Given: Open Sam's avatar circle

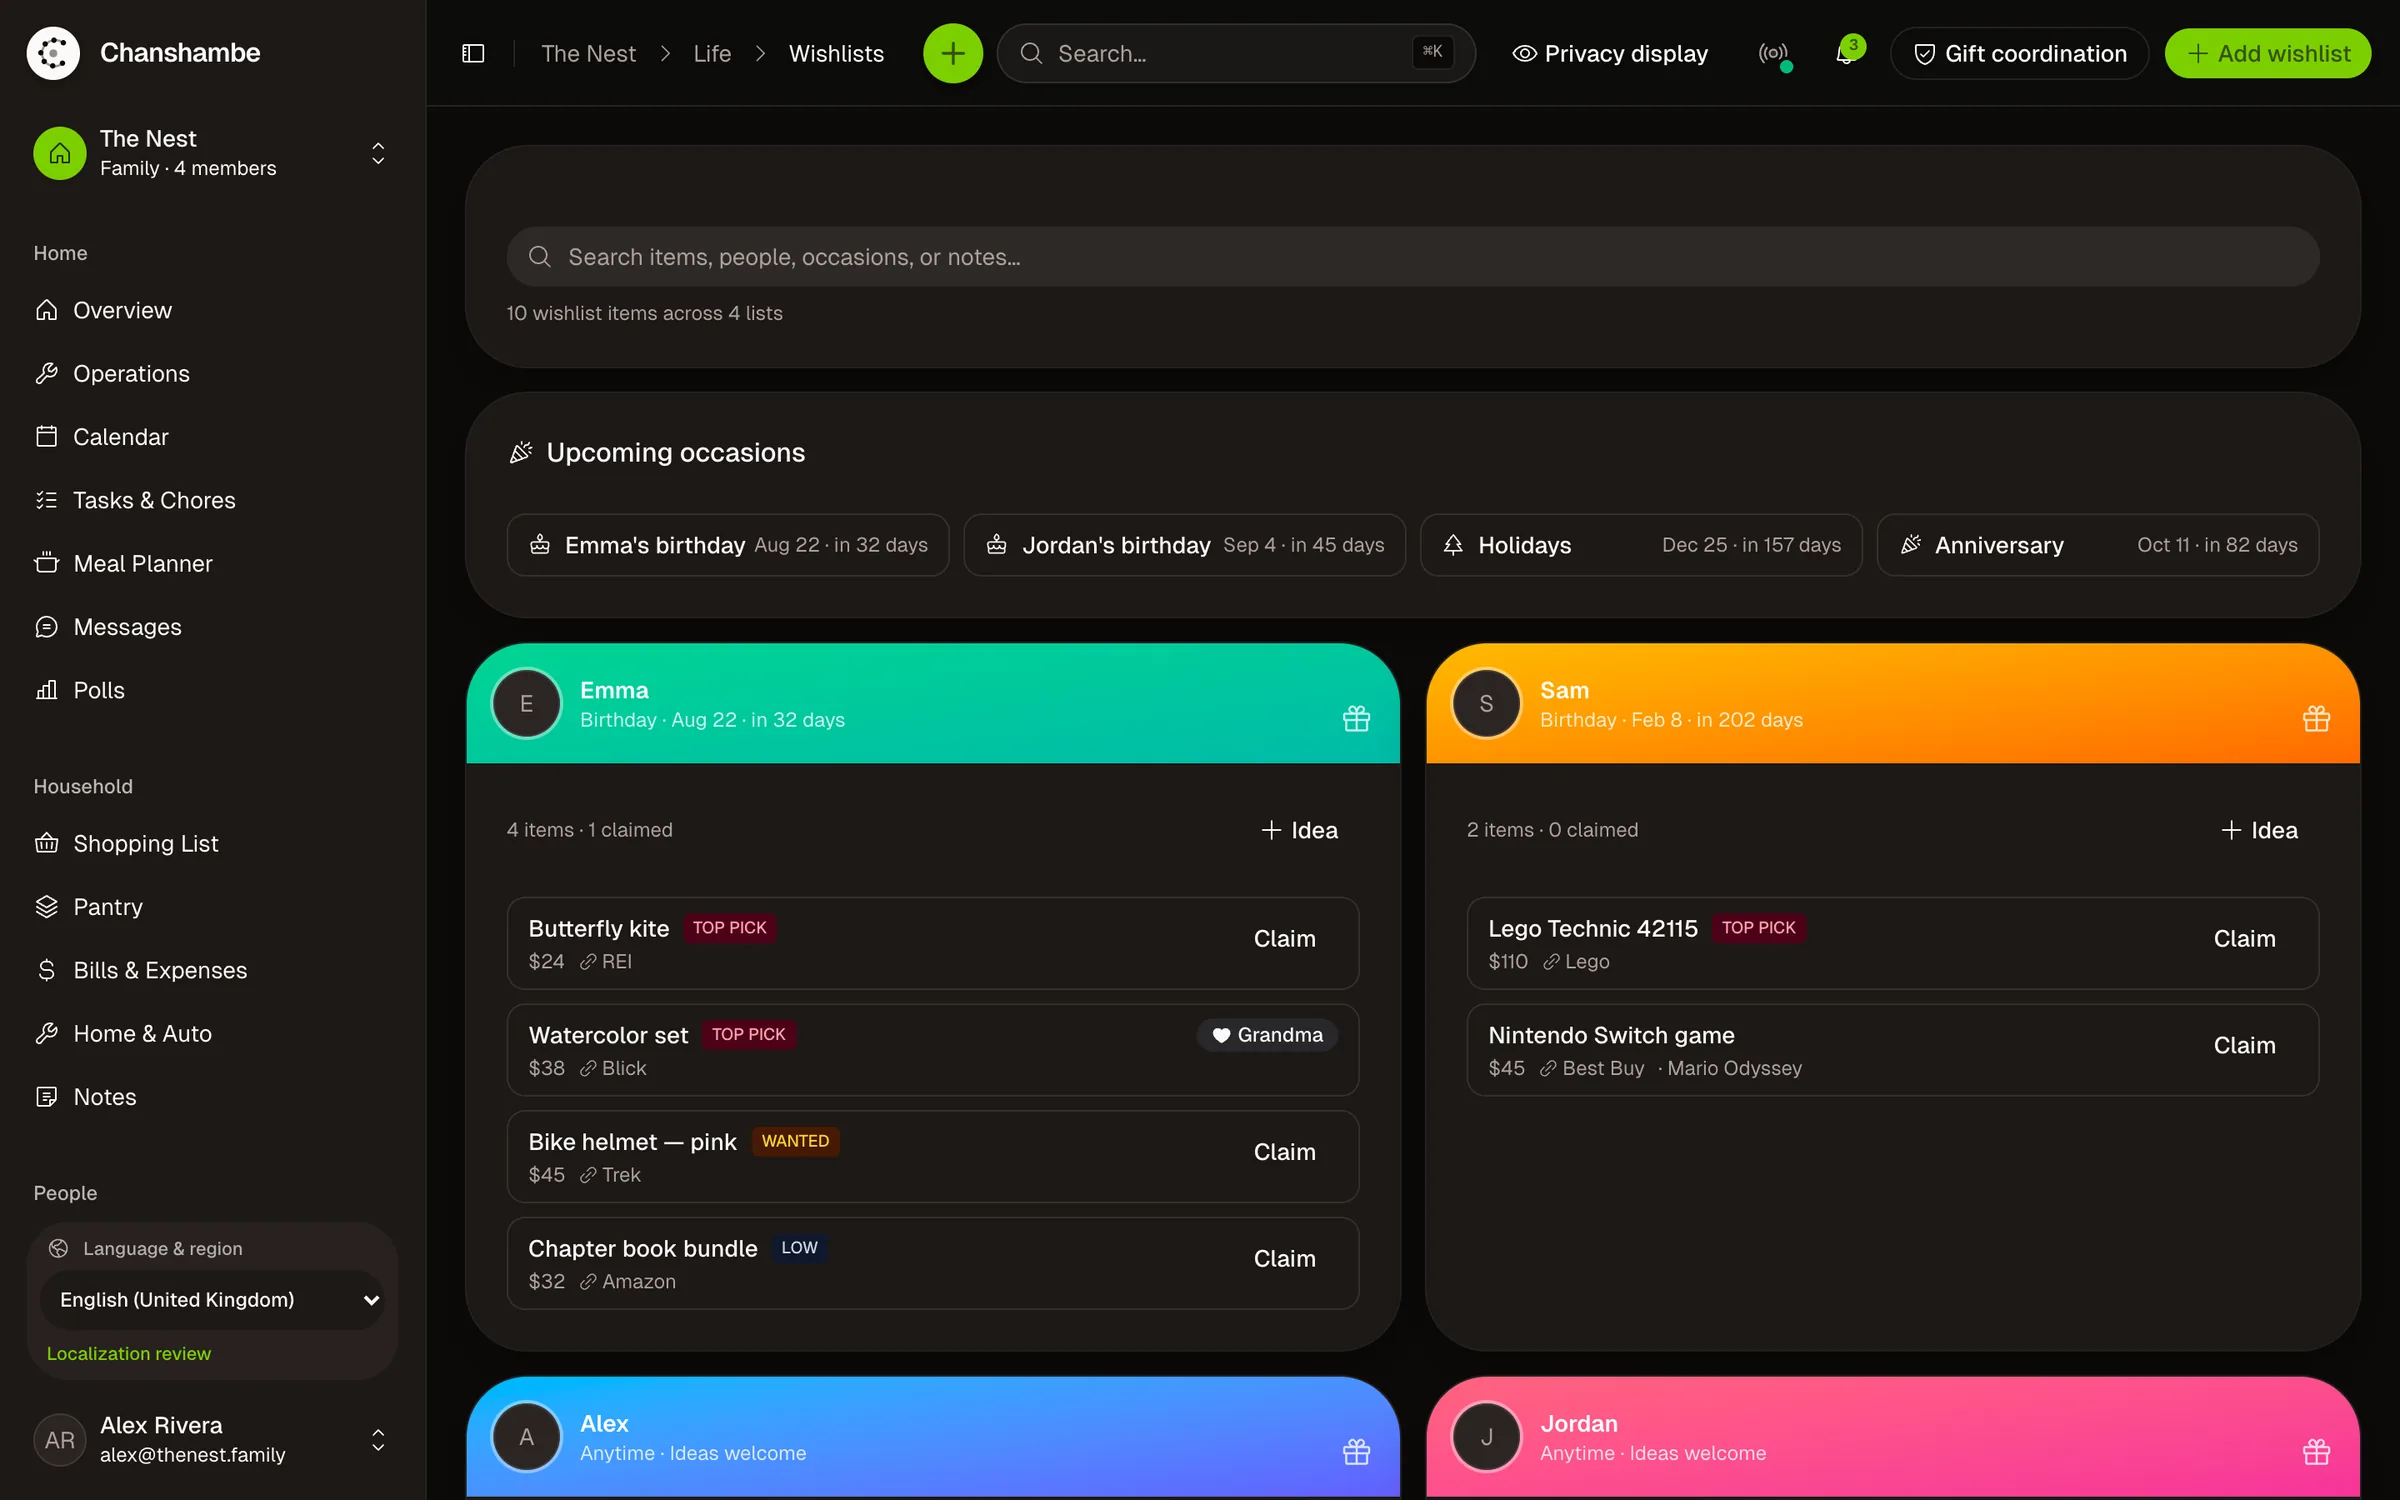Looking at the screenshot, I should coord(1486,703).
